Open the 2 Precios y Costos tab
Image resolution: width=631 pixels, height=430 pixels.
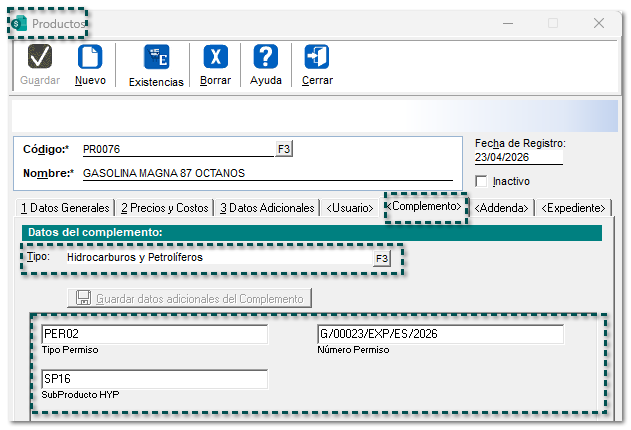click(x=165, y=208)
